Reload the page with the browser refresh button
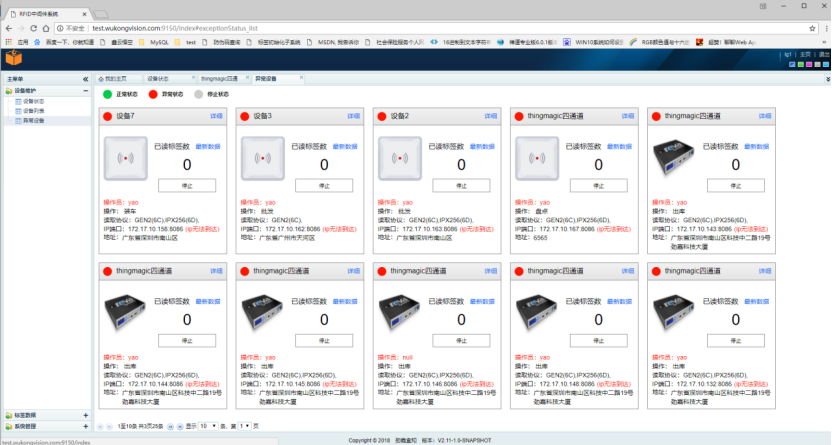 33,29
